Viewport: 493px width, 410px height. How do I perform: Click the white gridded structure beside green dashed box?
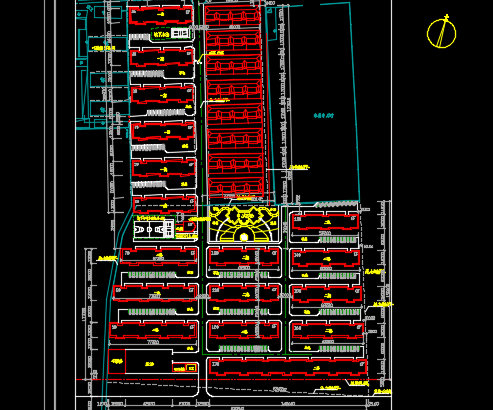pos(180,33)
